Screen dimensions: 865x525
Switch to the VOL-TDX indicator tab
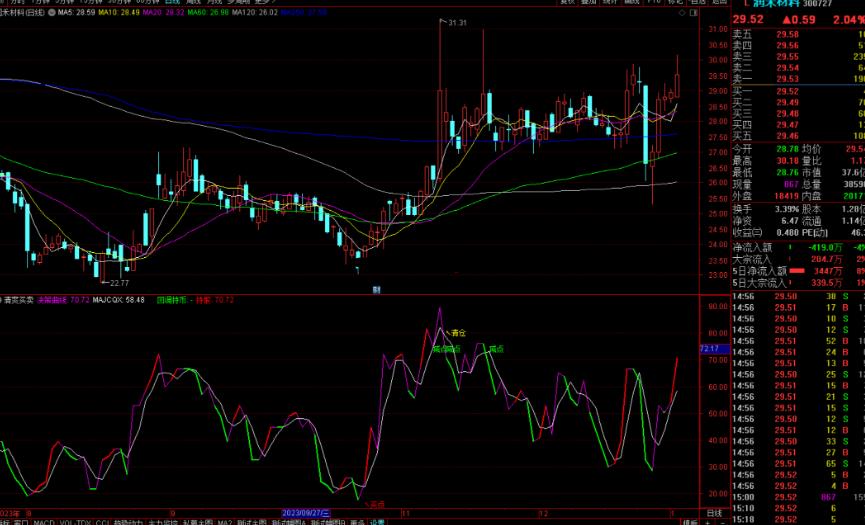coord(75,522)
